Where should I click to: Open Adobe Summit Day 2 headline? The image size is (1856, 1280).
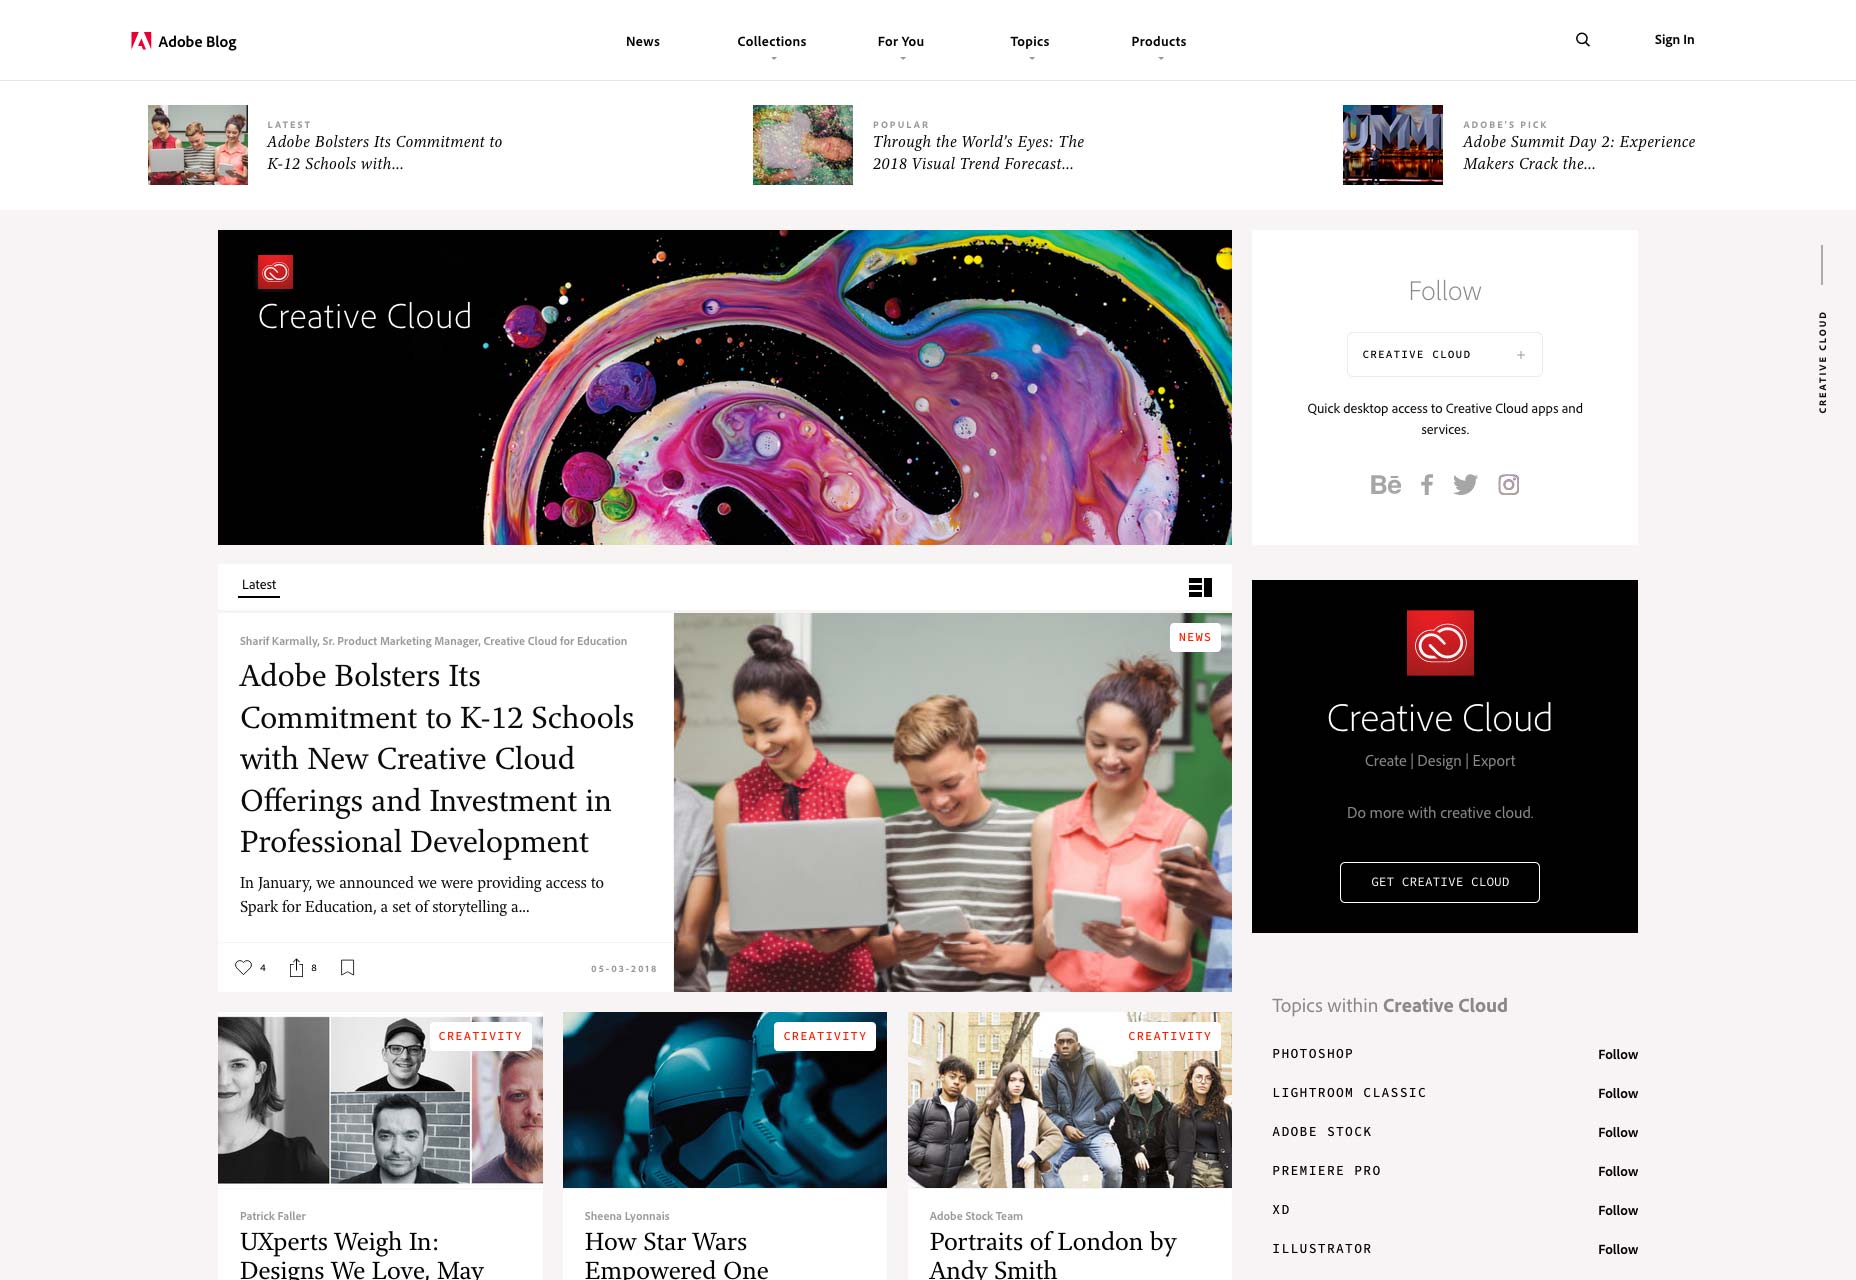[1579, 153]
